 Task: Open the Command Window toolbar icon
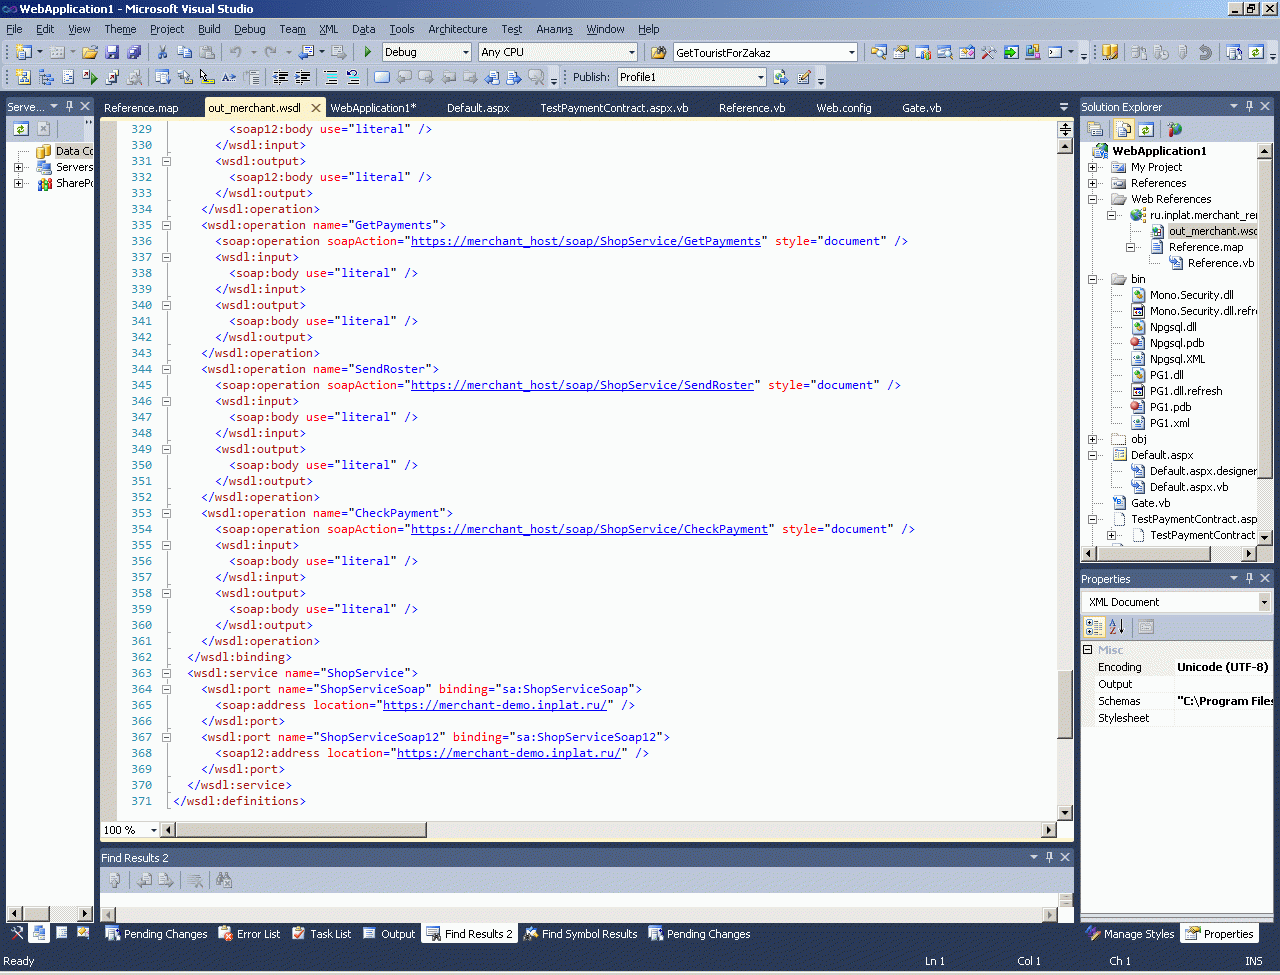1055,52
